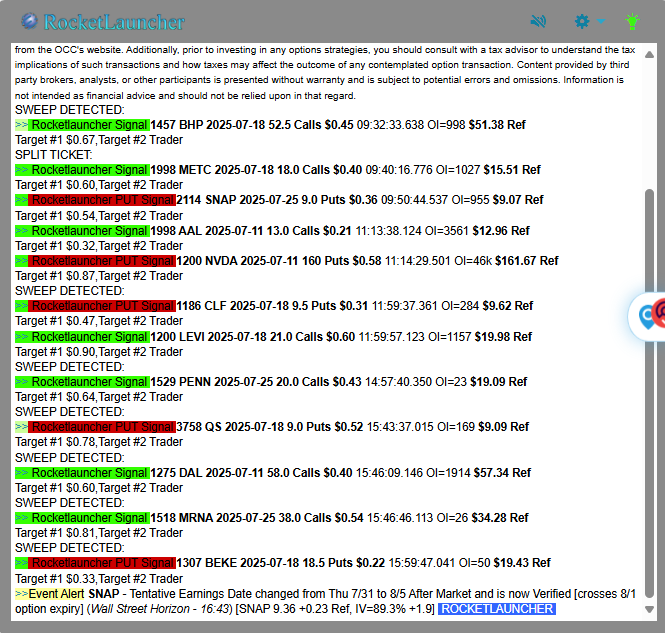
Task: Select the METC 18.0 Calls signal label
Action: pos(89,170)
